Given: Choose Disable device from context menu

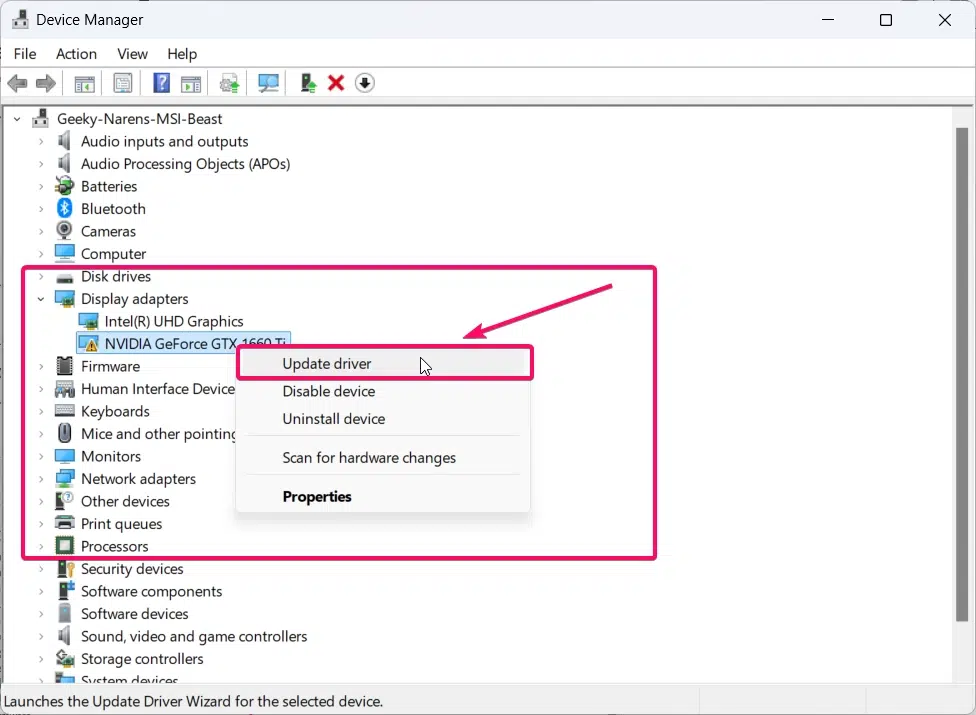Looking at the screenshot, I should click(385, 391).
